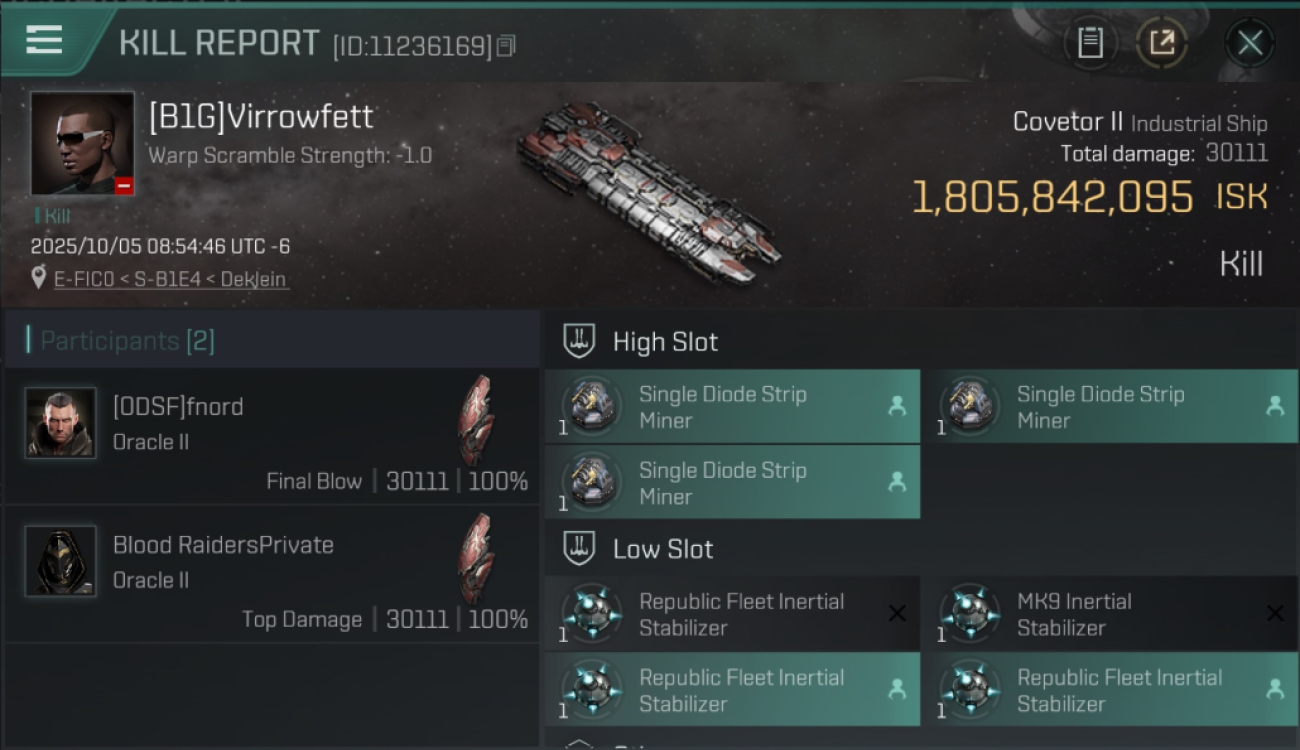This screenshot has height=750, width=1300.
Task: View fnord's pilot portrait
Action: tap(61, 423)
